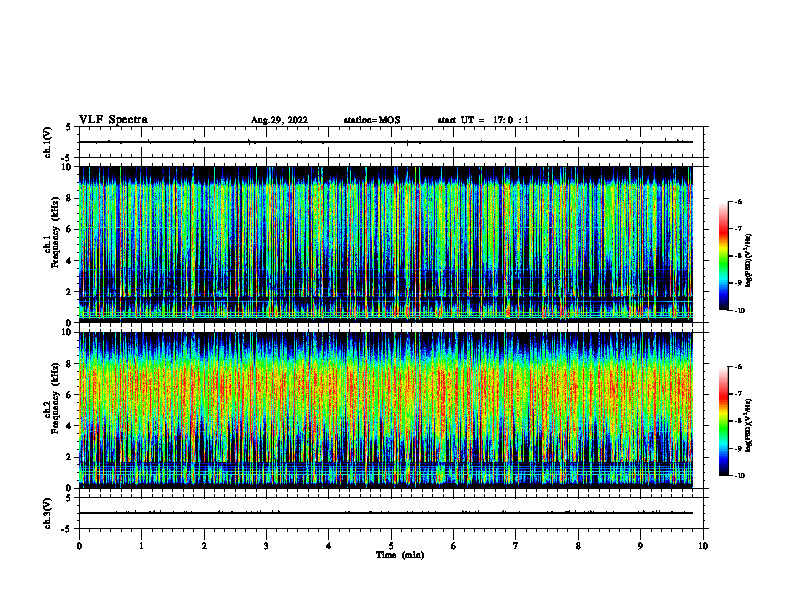The width and height of the screenshot is (792, 612).
Task: Click the time axis tick label "7"
Action: [x=516, y=546]
